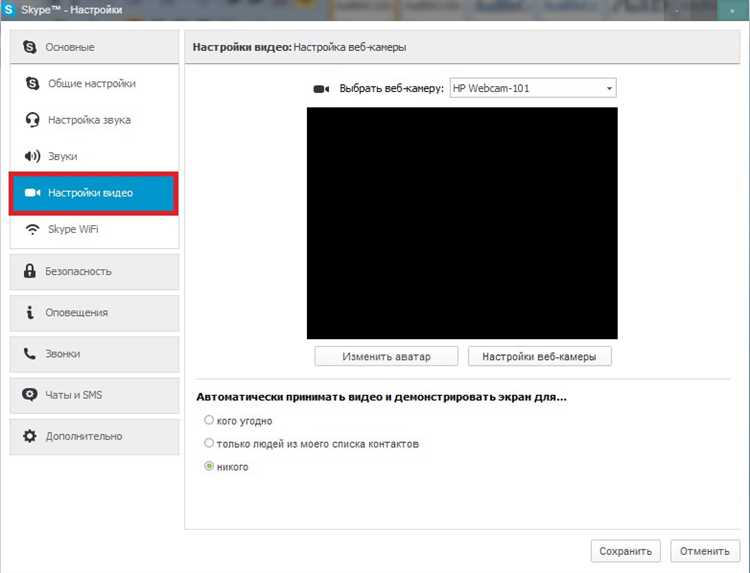Expand the Звонки section
The height and width of the screenshot is (573, 750).
94,354
